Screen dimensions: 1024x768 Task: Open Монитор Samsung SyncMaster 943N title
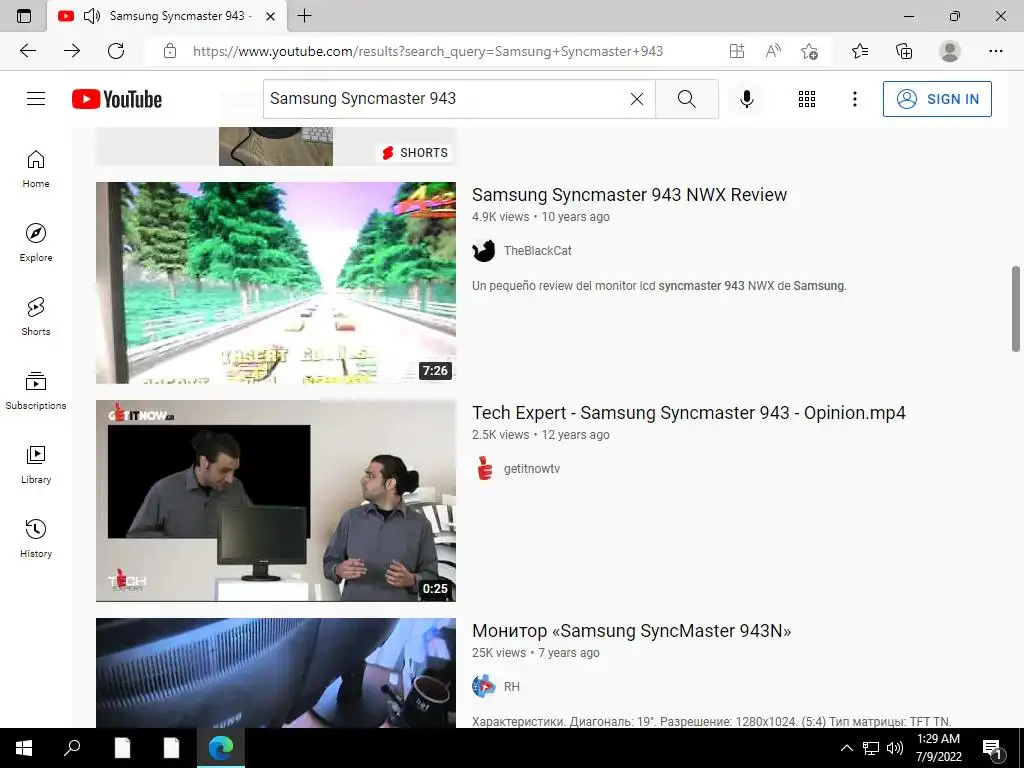pyautogui.click(x=632, y=631)
